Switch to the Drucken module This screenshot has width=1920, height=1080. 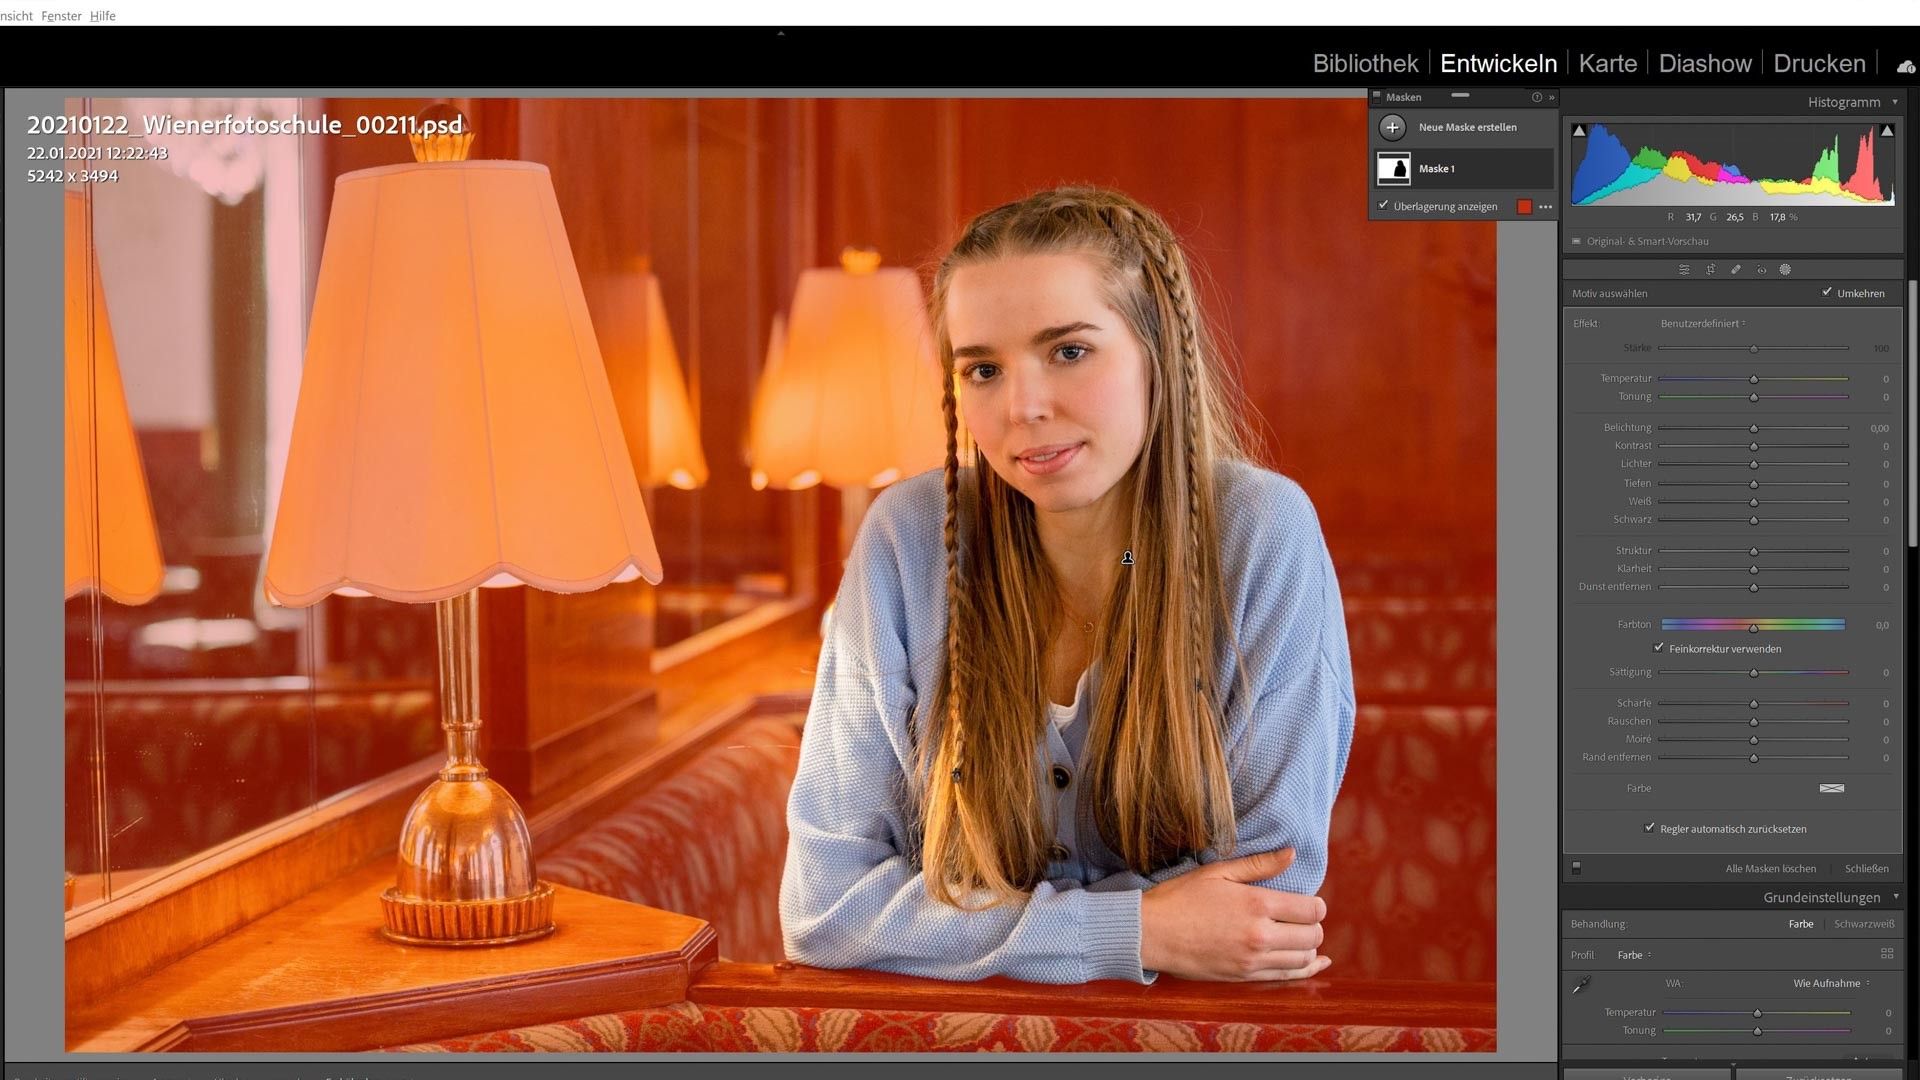click(1819, 63)
